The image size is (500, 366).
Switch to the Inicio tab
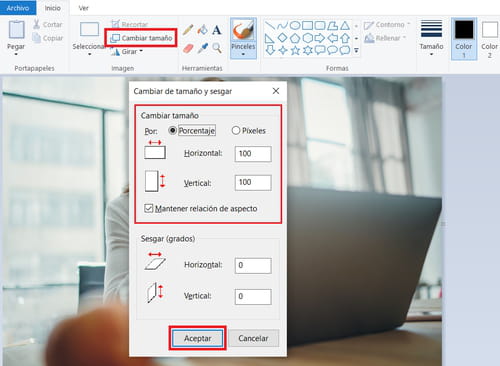pyautogui.click(x=53, y=8)
